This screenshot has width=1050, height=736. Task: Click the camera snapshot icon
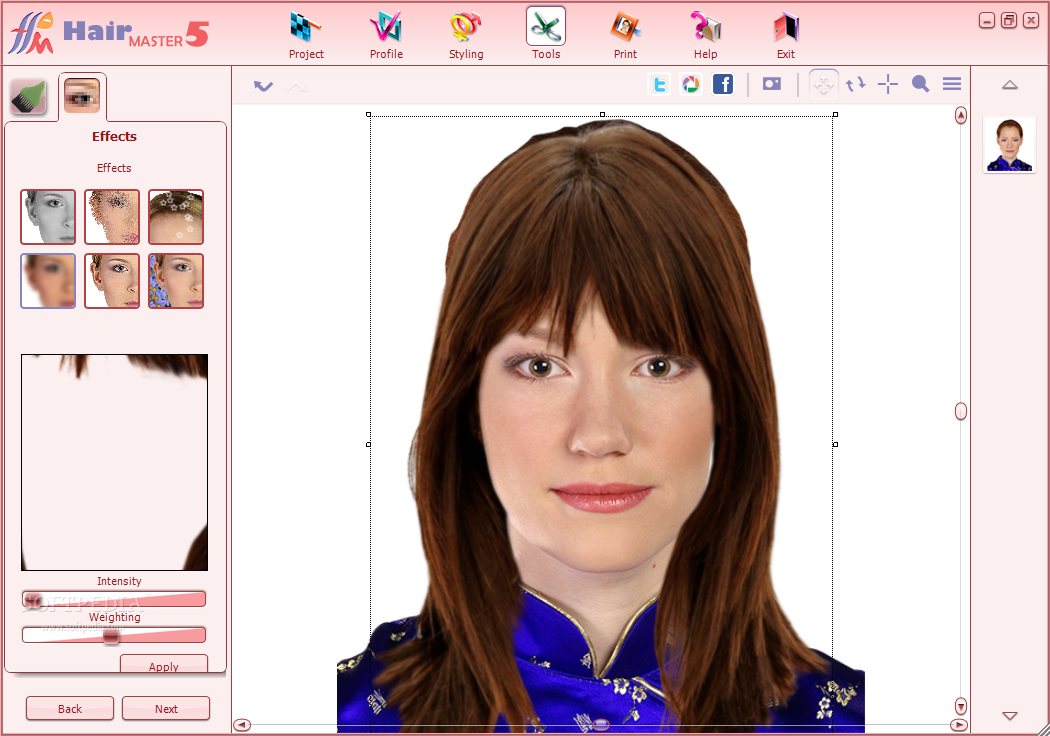[x=772, y=84]
